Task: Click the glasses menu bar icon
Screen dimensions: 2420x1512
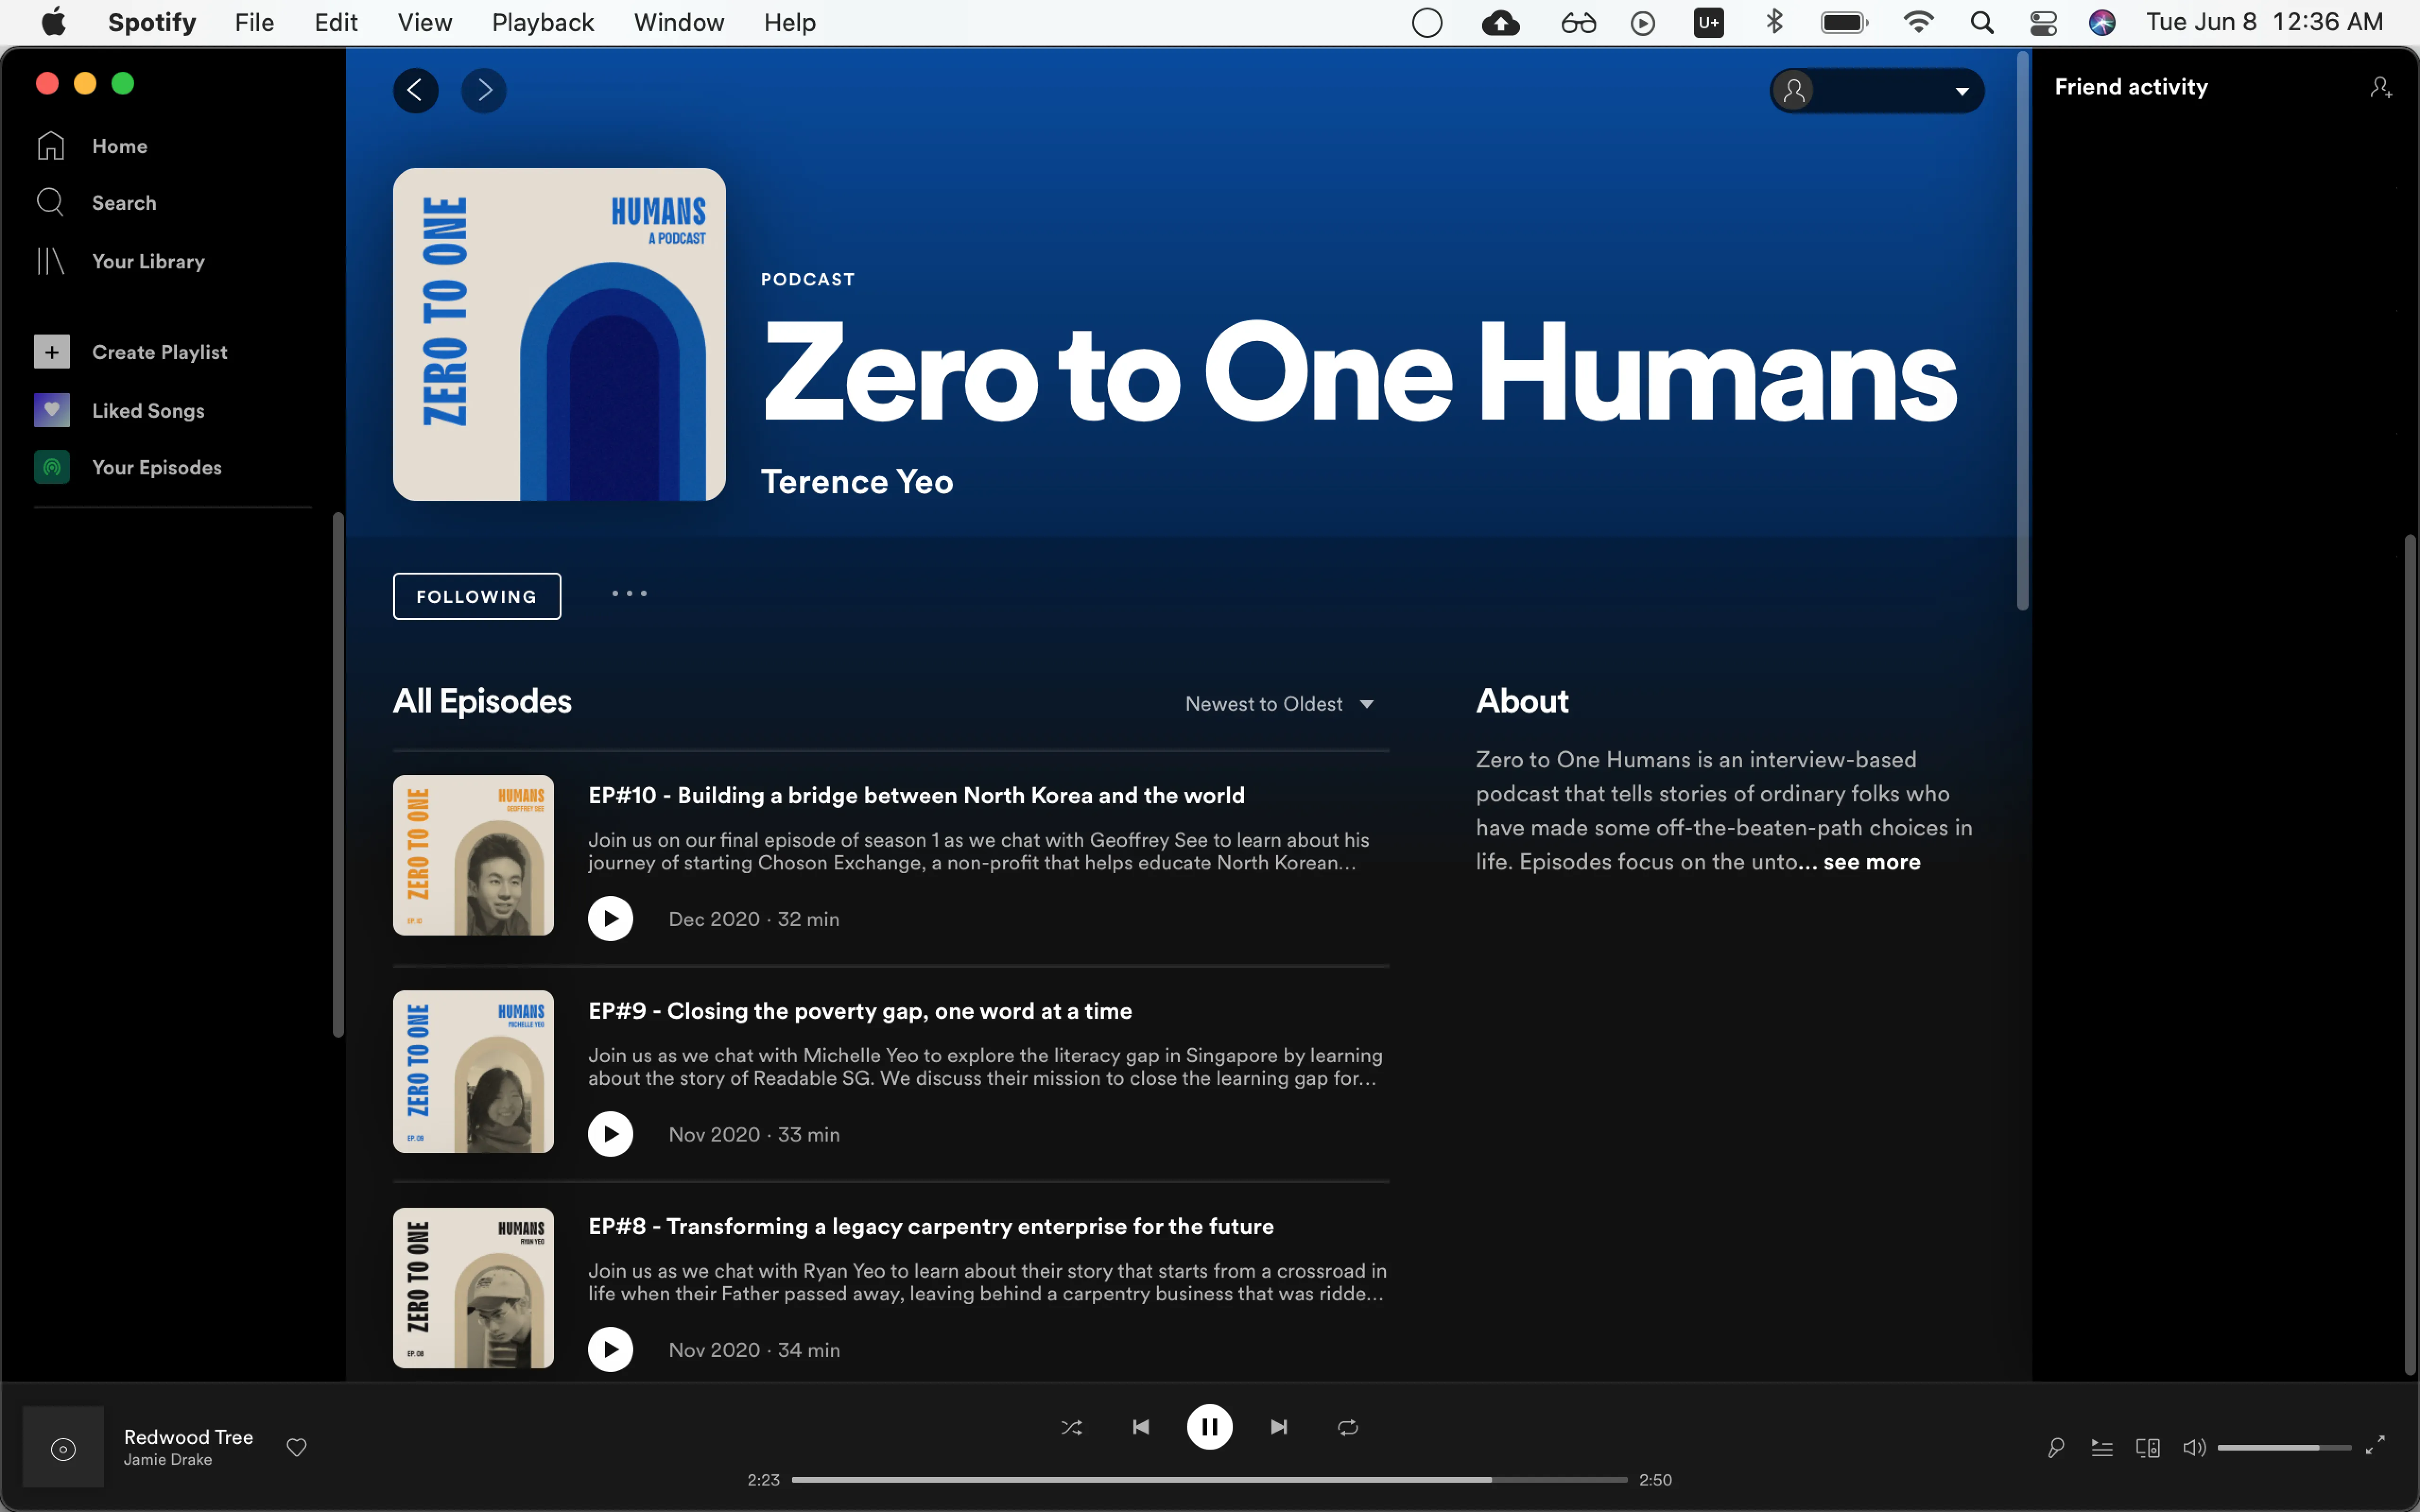Action: point(1578,22)
